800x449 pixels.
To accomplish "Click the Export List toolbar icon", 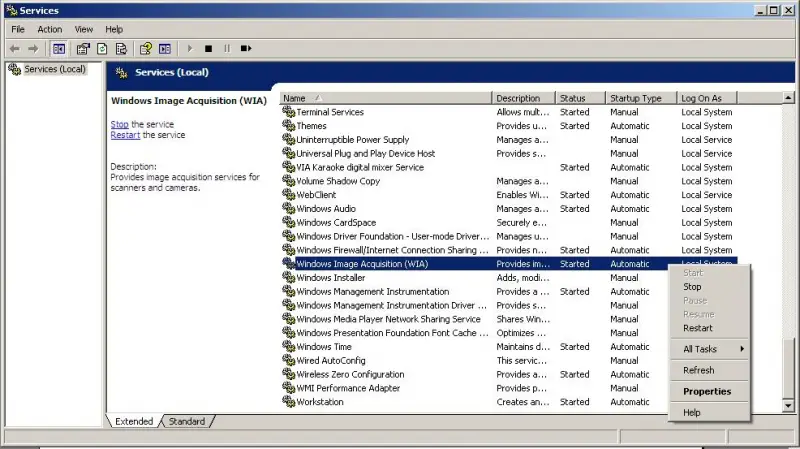I will click(121, 48).
